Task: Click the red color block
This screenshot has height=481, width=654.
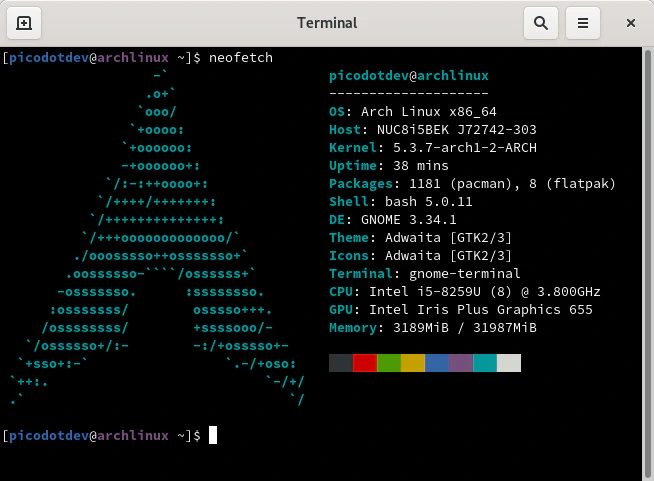Action: (x=365, y=363)
